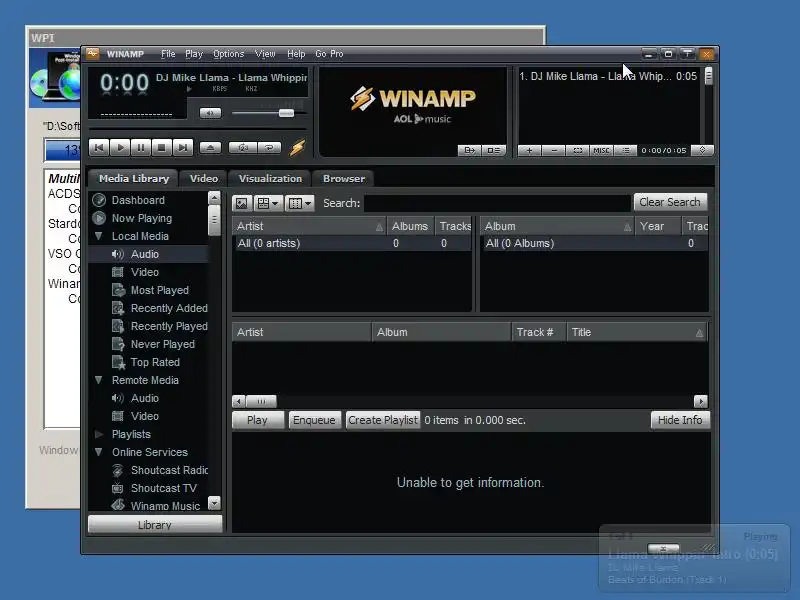Click into the Search input field

coord(497,203)
